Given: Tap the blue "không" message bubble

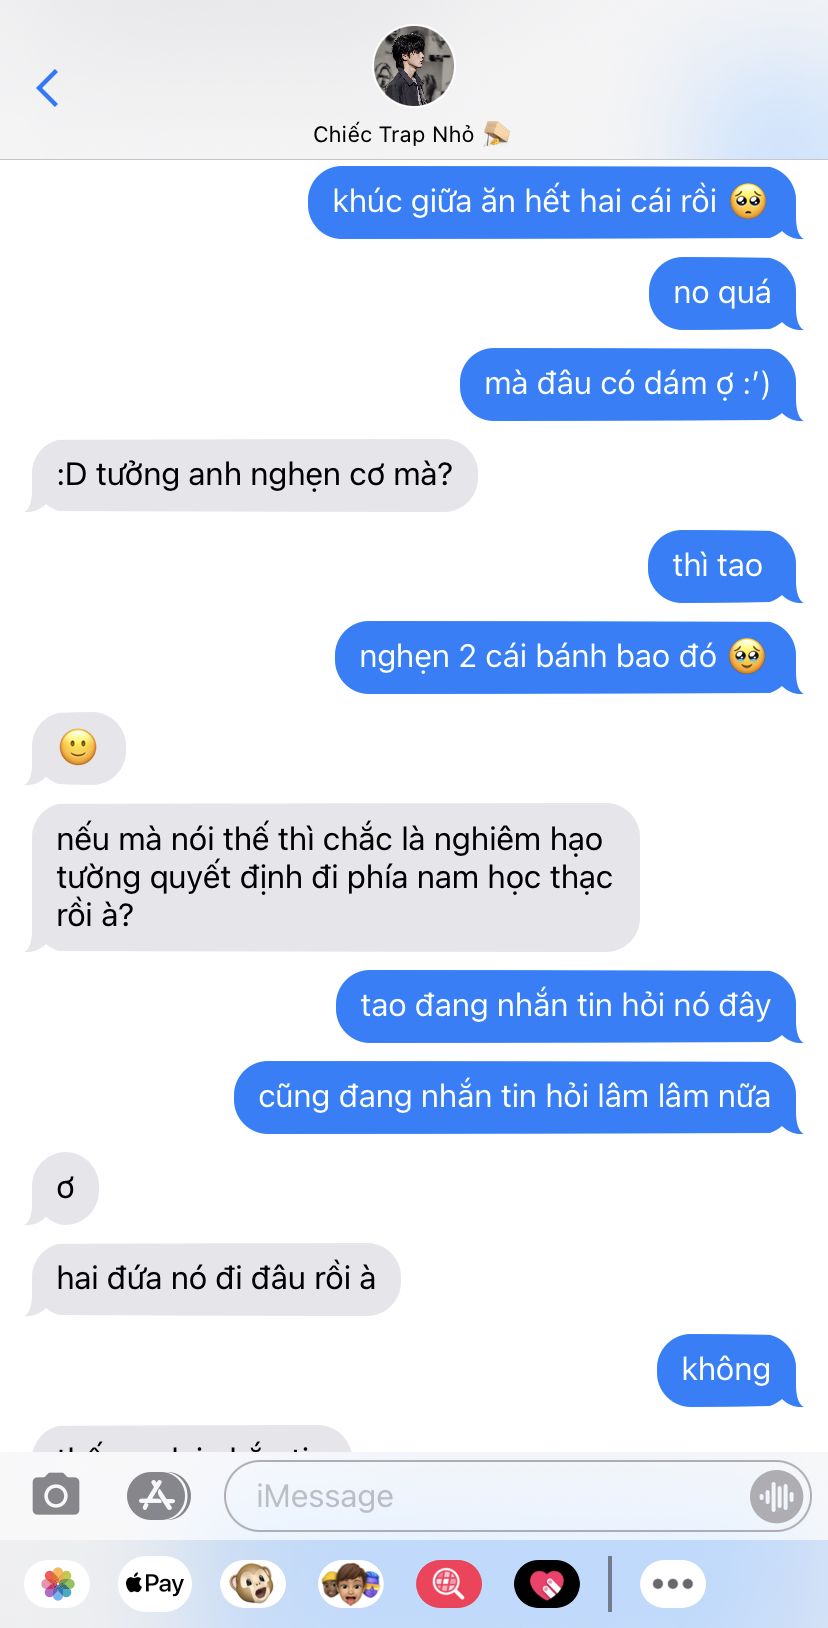Looking at the screenshot, I should click(729, 1370).
